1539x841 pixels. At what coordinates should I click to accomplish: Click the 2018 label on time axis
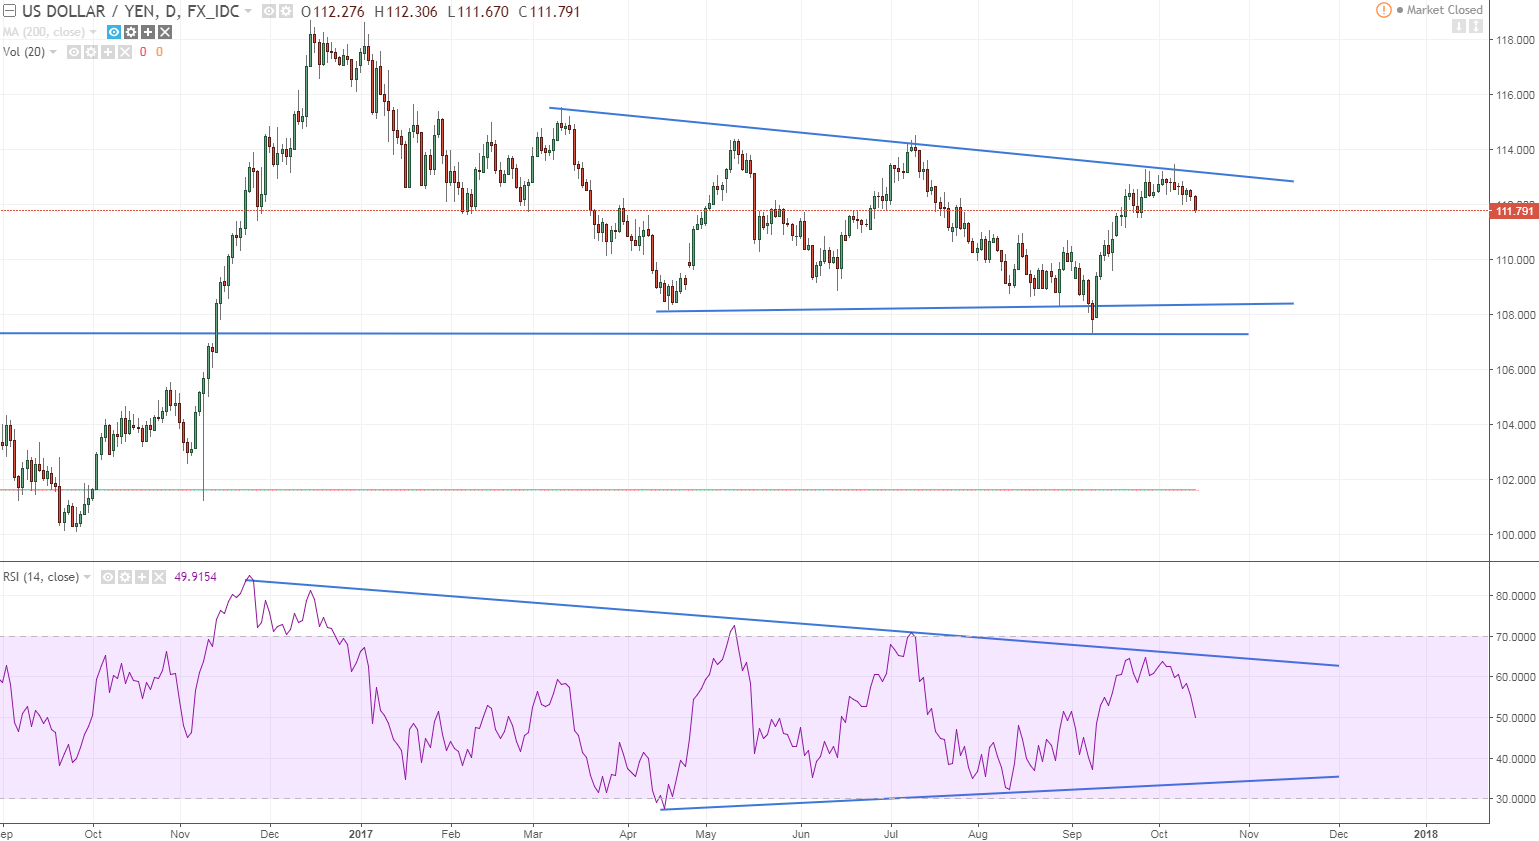[1426, 834]
